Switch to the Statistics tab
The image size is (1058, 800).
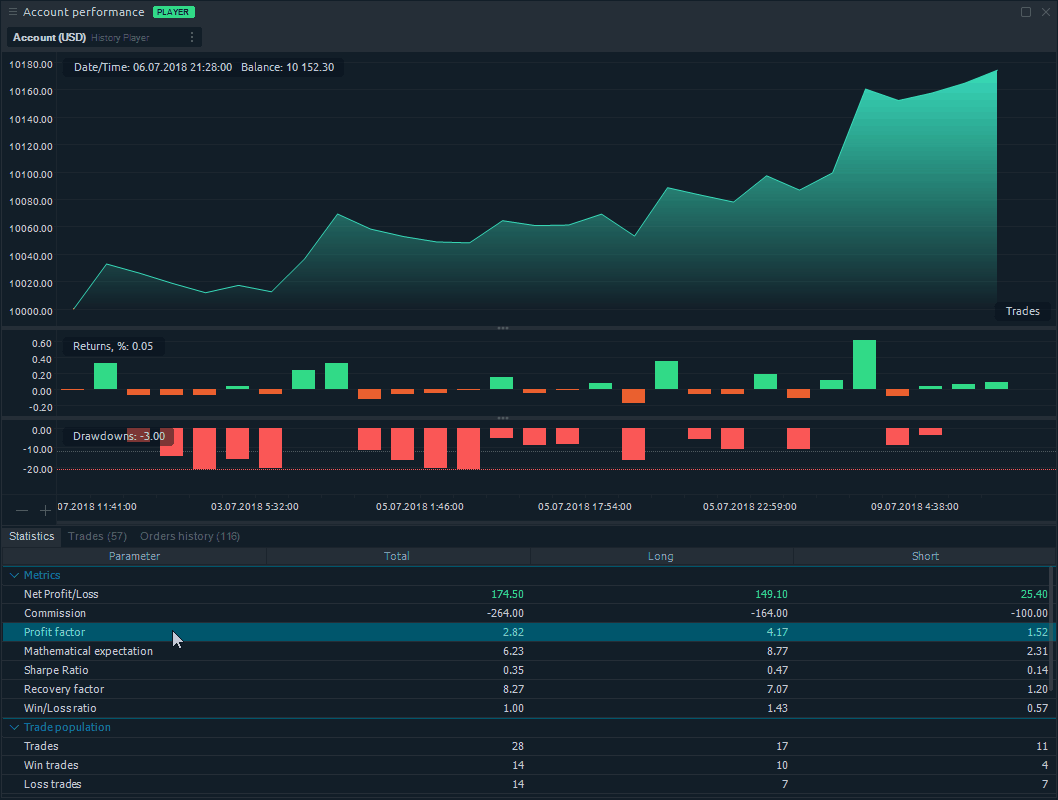[32, 536]
